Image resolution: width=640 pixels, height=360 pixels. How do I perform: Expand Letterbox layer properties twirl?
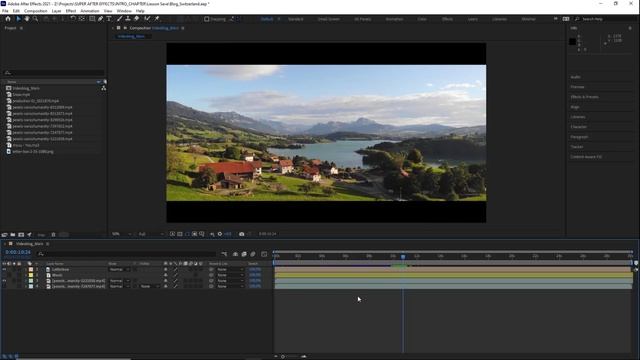(x=26, y=269)
